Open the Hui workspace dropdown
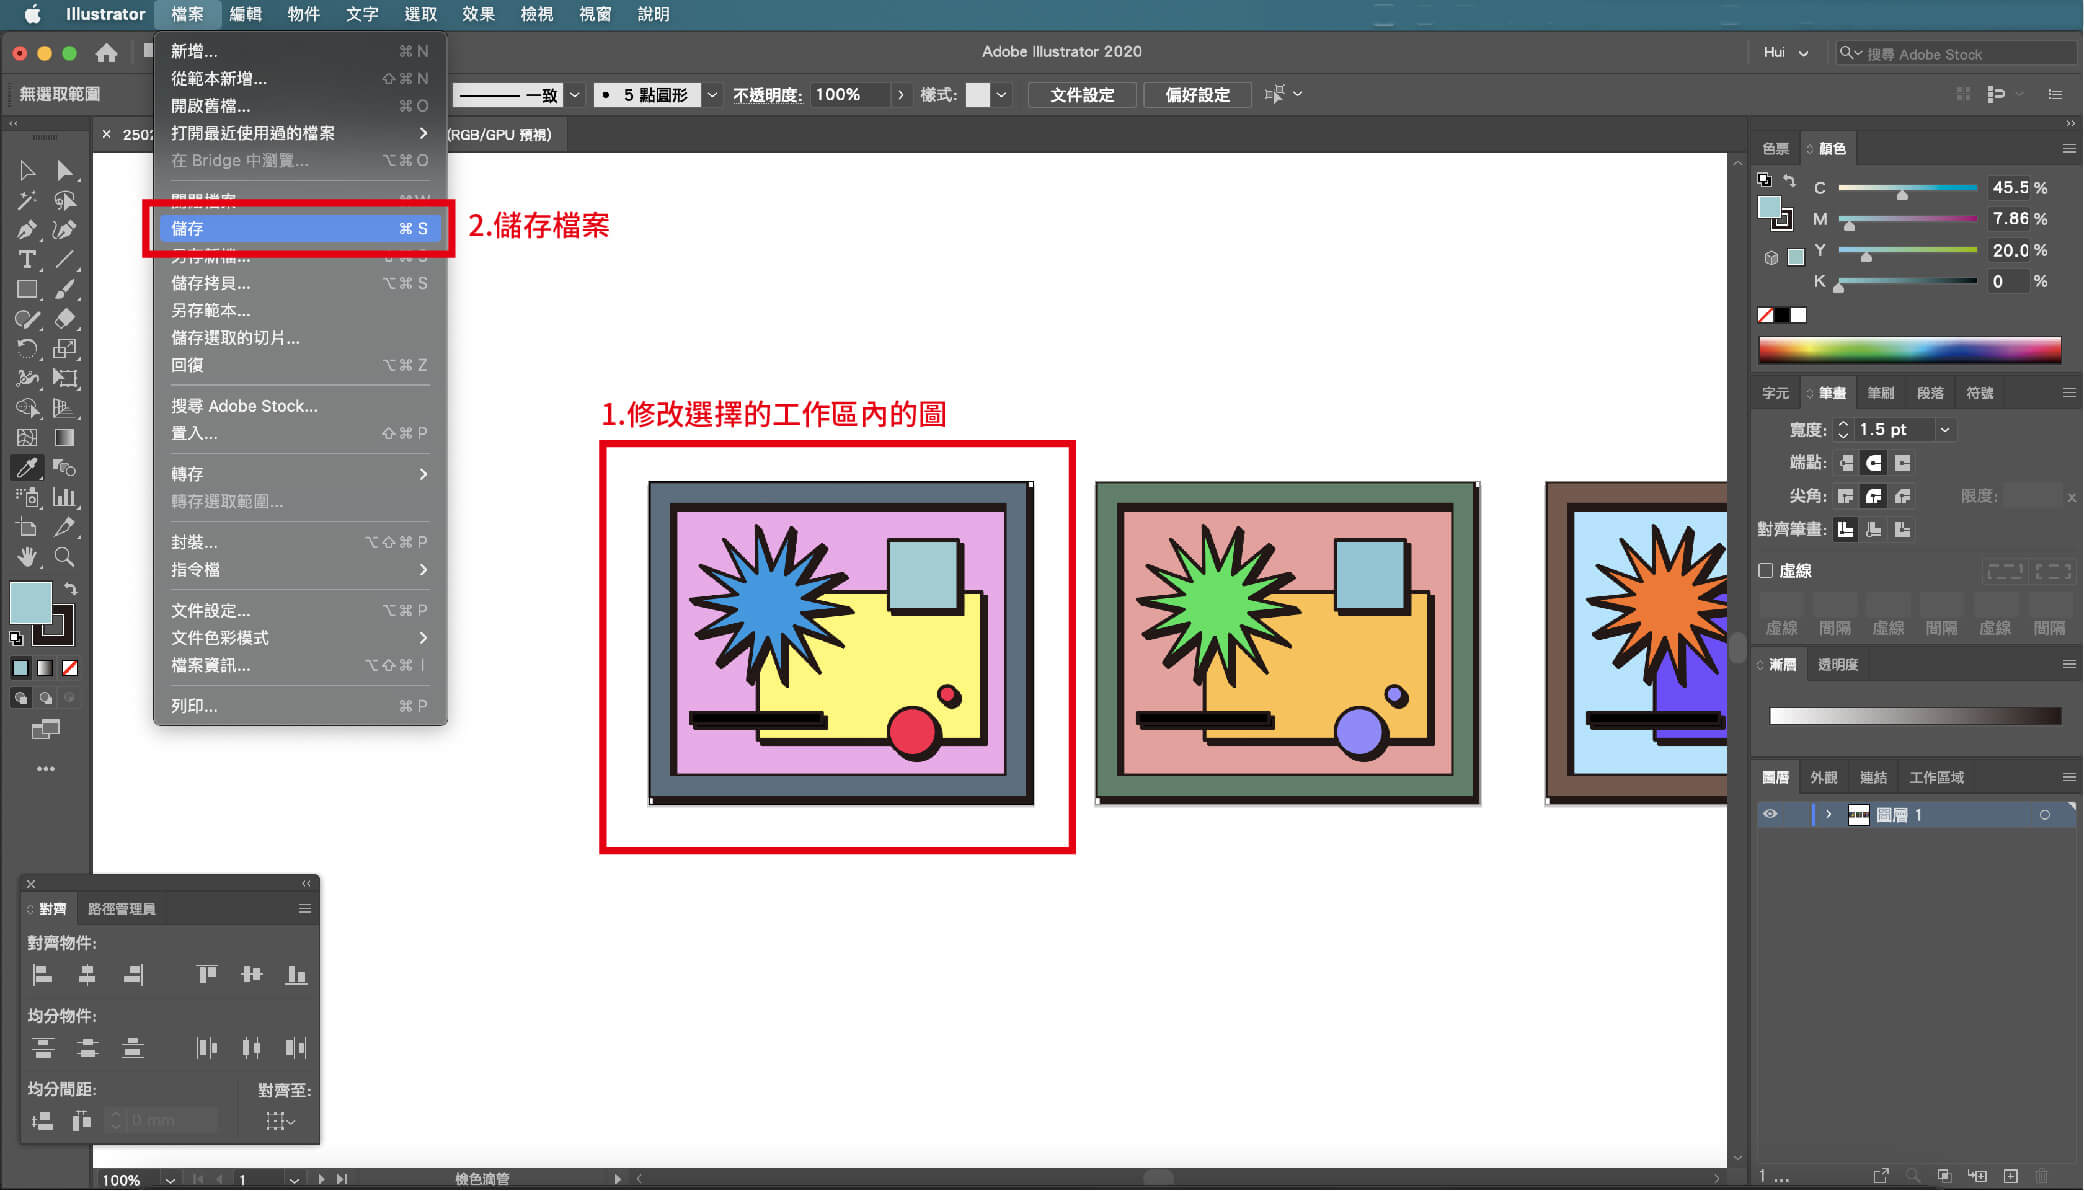The height and width of the screenshot is (1191, 2084). 1786,53
